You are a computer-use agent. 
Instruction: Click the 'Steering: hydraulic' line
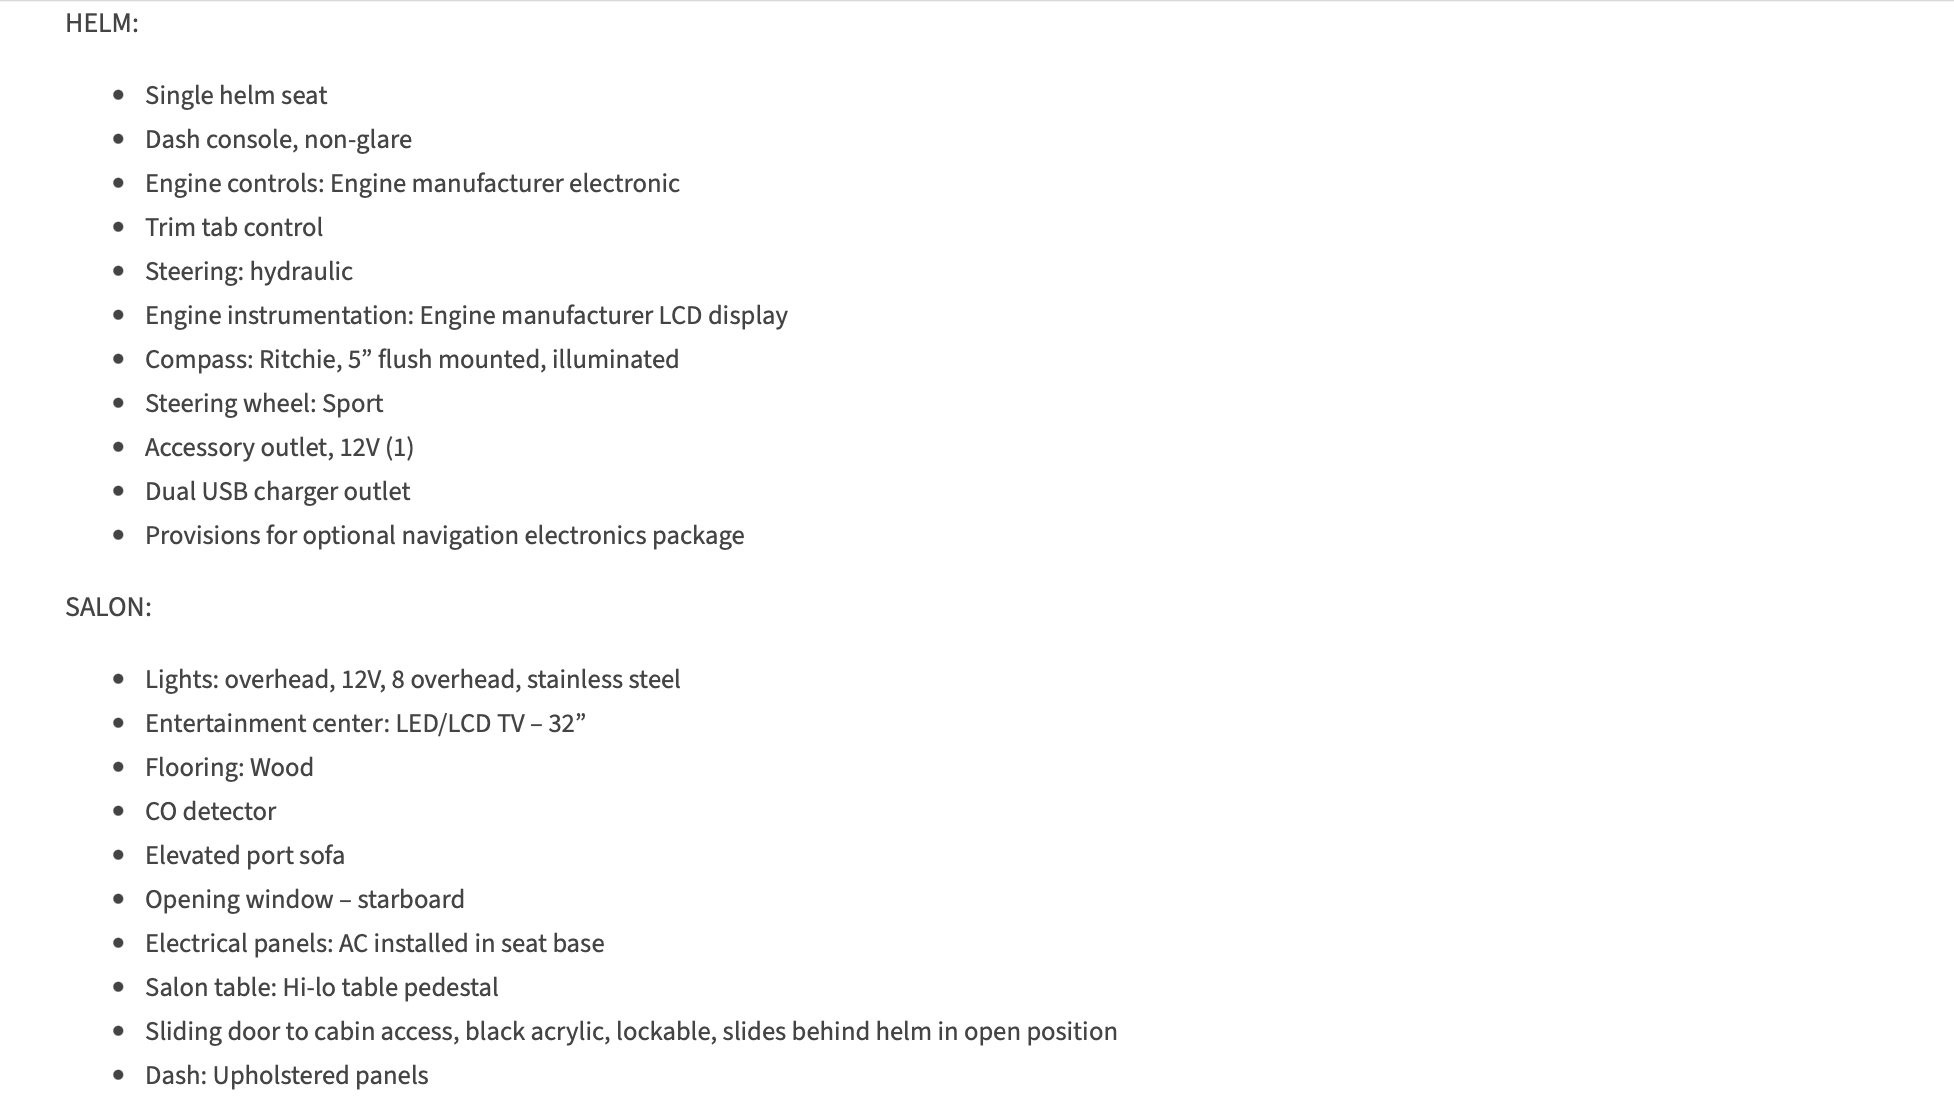tap(249, 271)
